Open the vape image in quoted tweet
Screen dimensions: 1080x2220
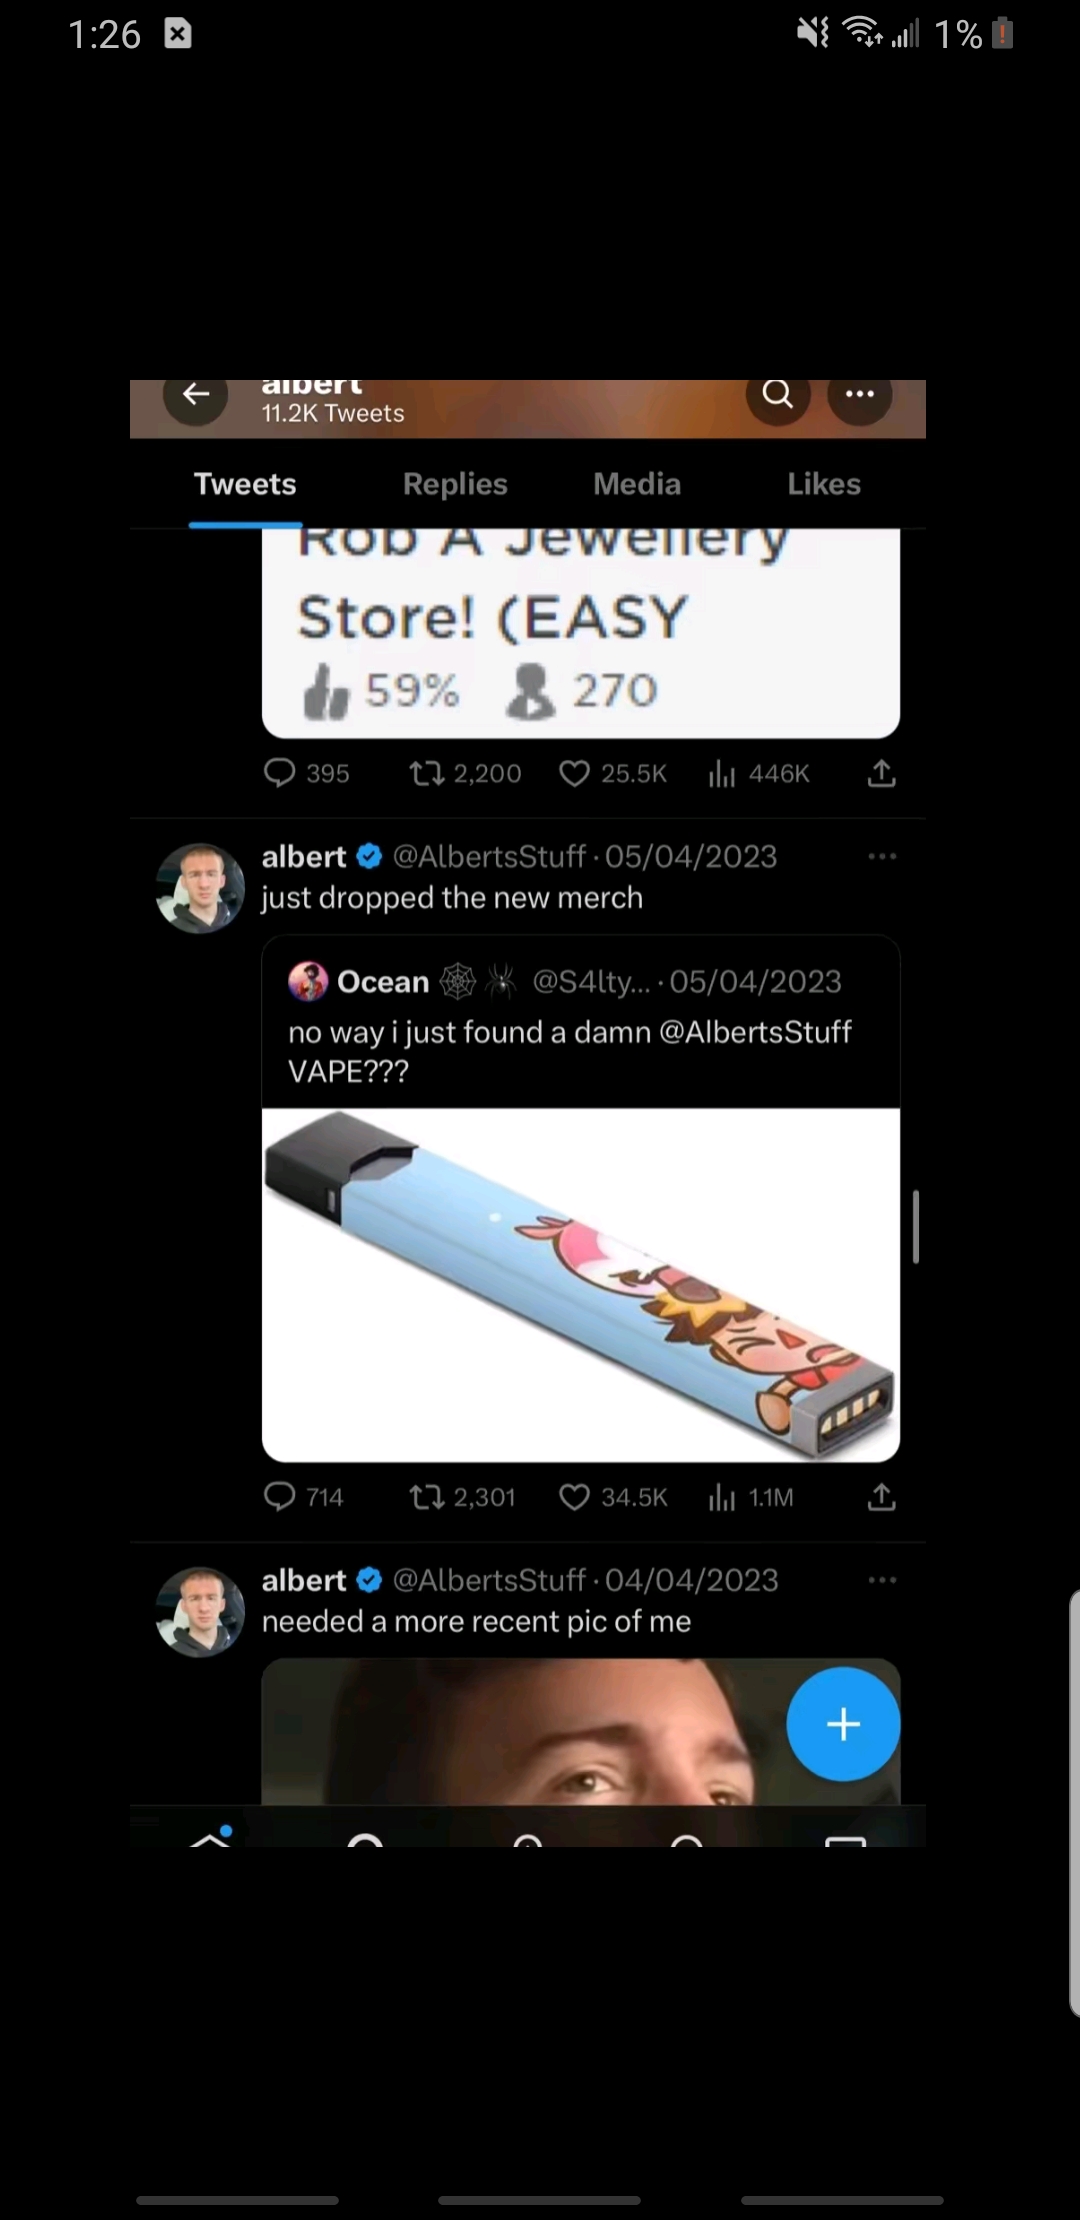click(x=580, y=1284)
